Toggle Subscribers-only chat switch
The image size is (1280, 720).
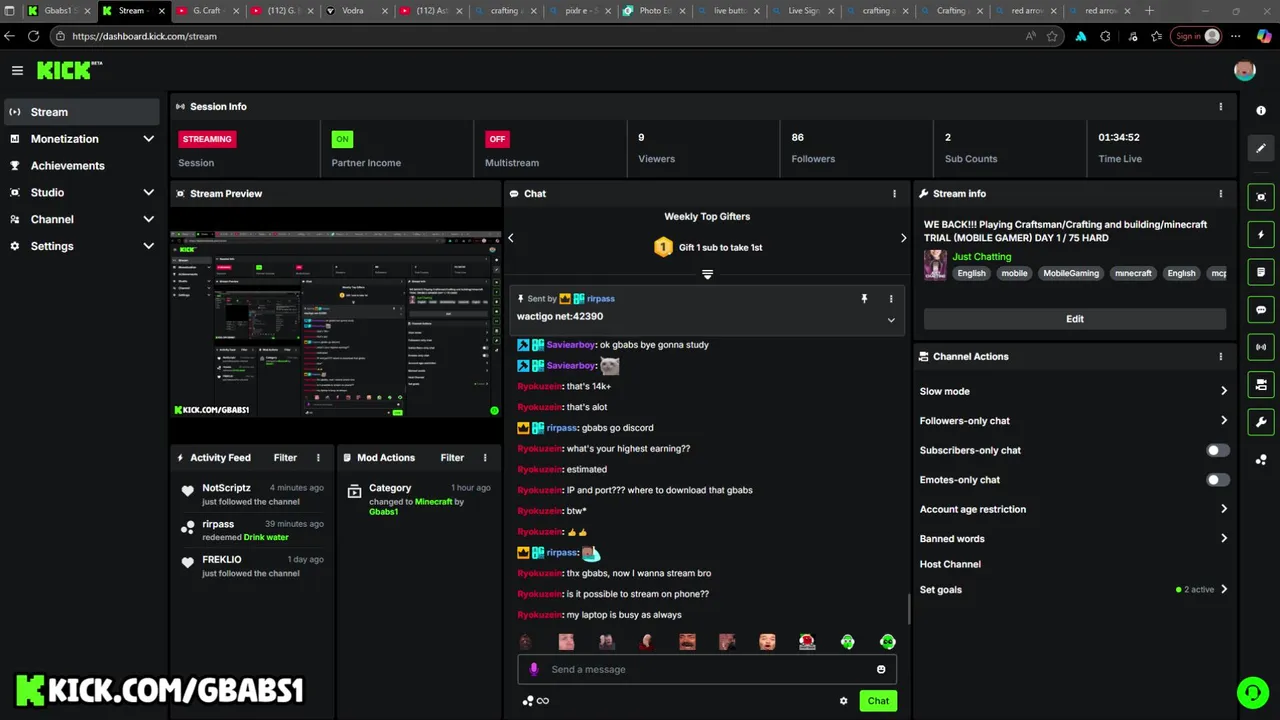coord(1217,450)
